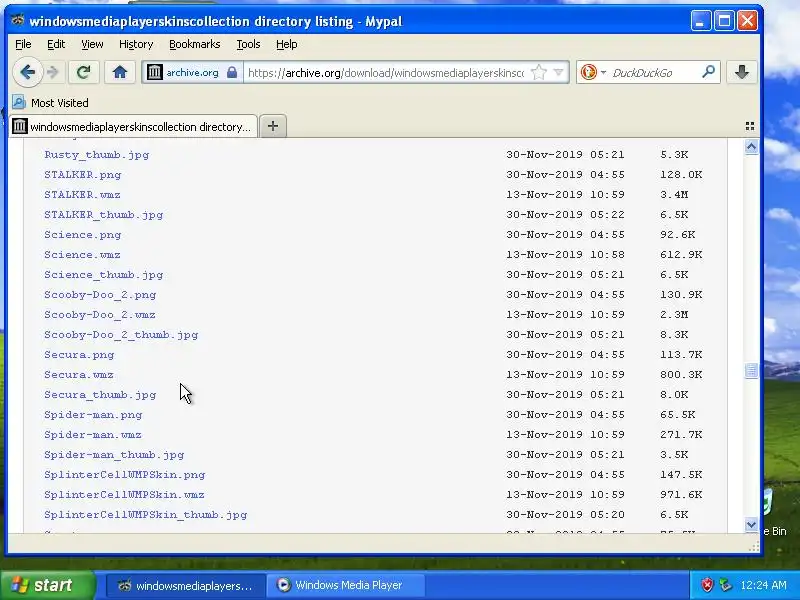Click the network connection tray icon
This screenshot has height=600, width=800.
[x=725, y=585]
